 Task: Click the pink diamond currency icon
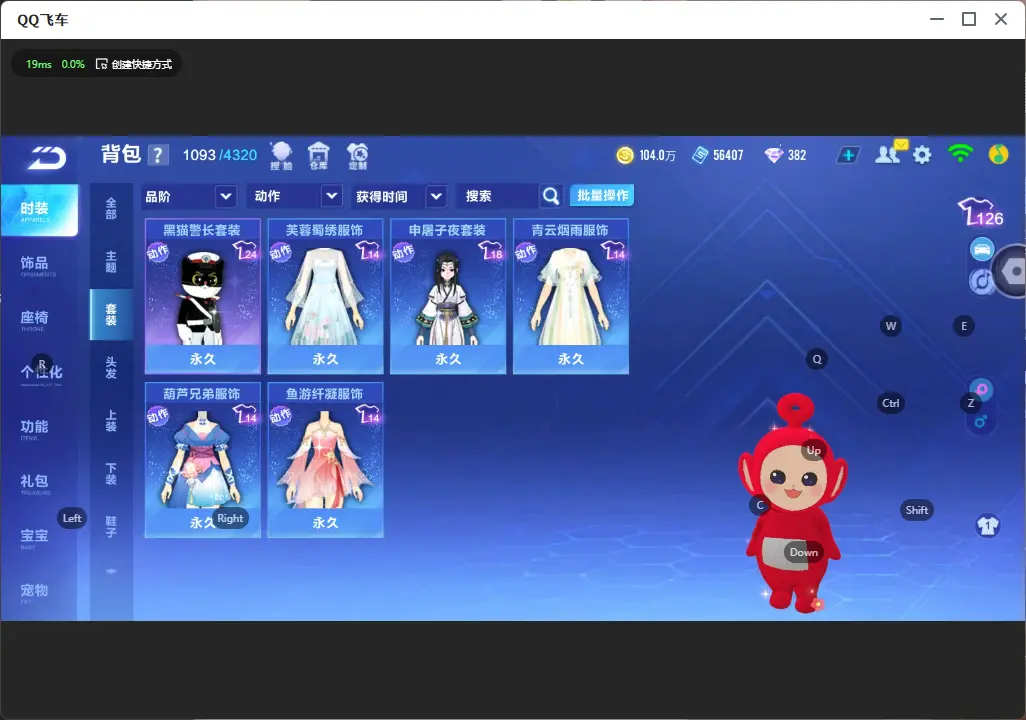coord(773,155)
